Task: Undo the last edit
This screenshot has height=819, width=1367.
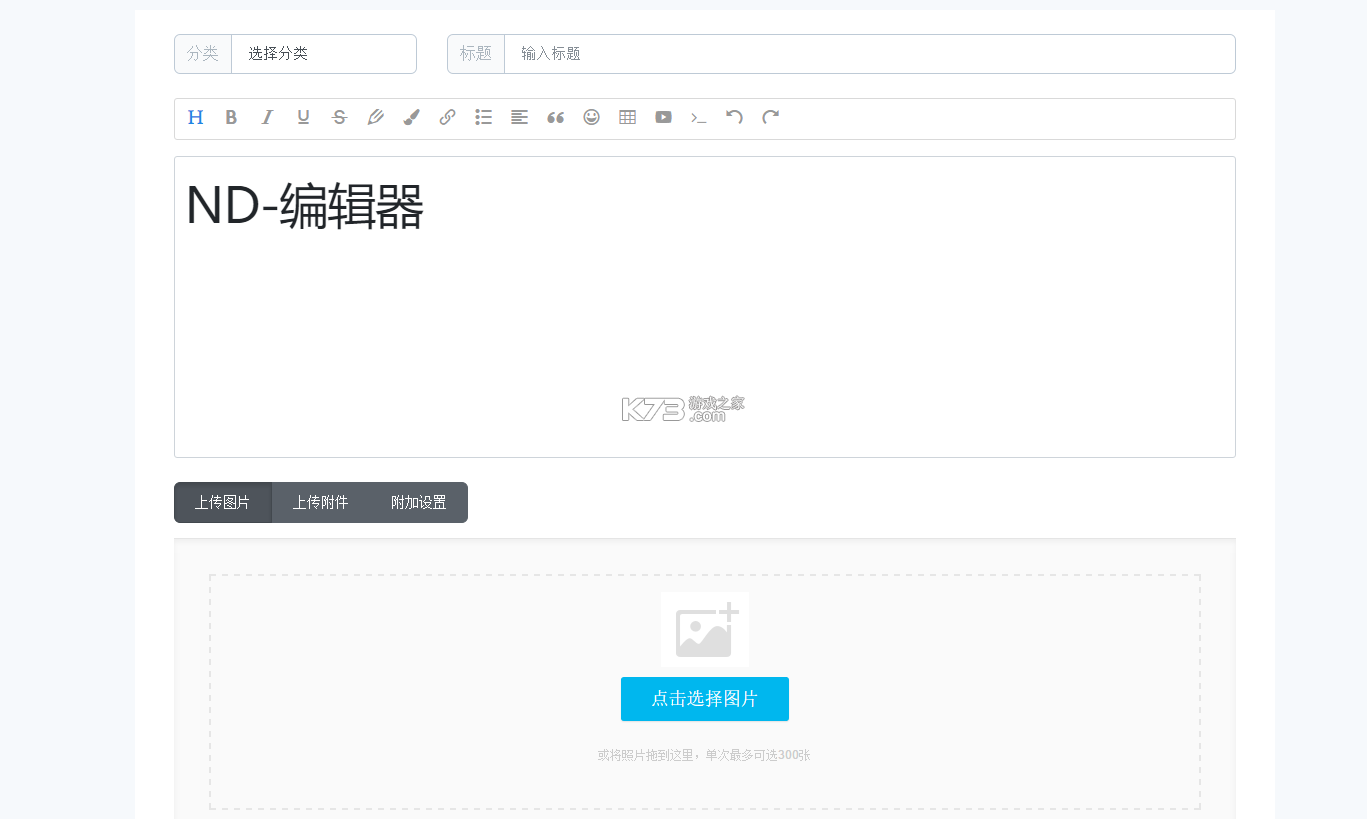Action: (735, 117)
